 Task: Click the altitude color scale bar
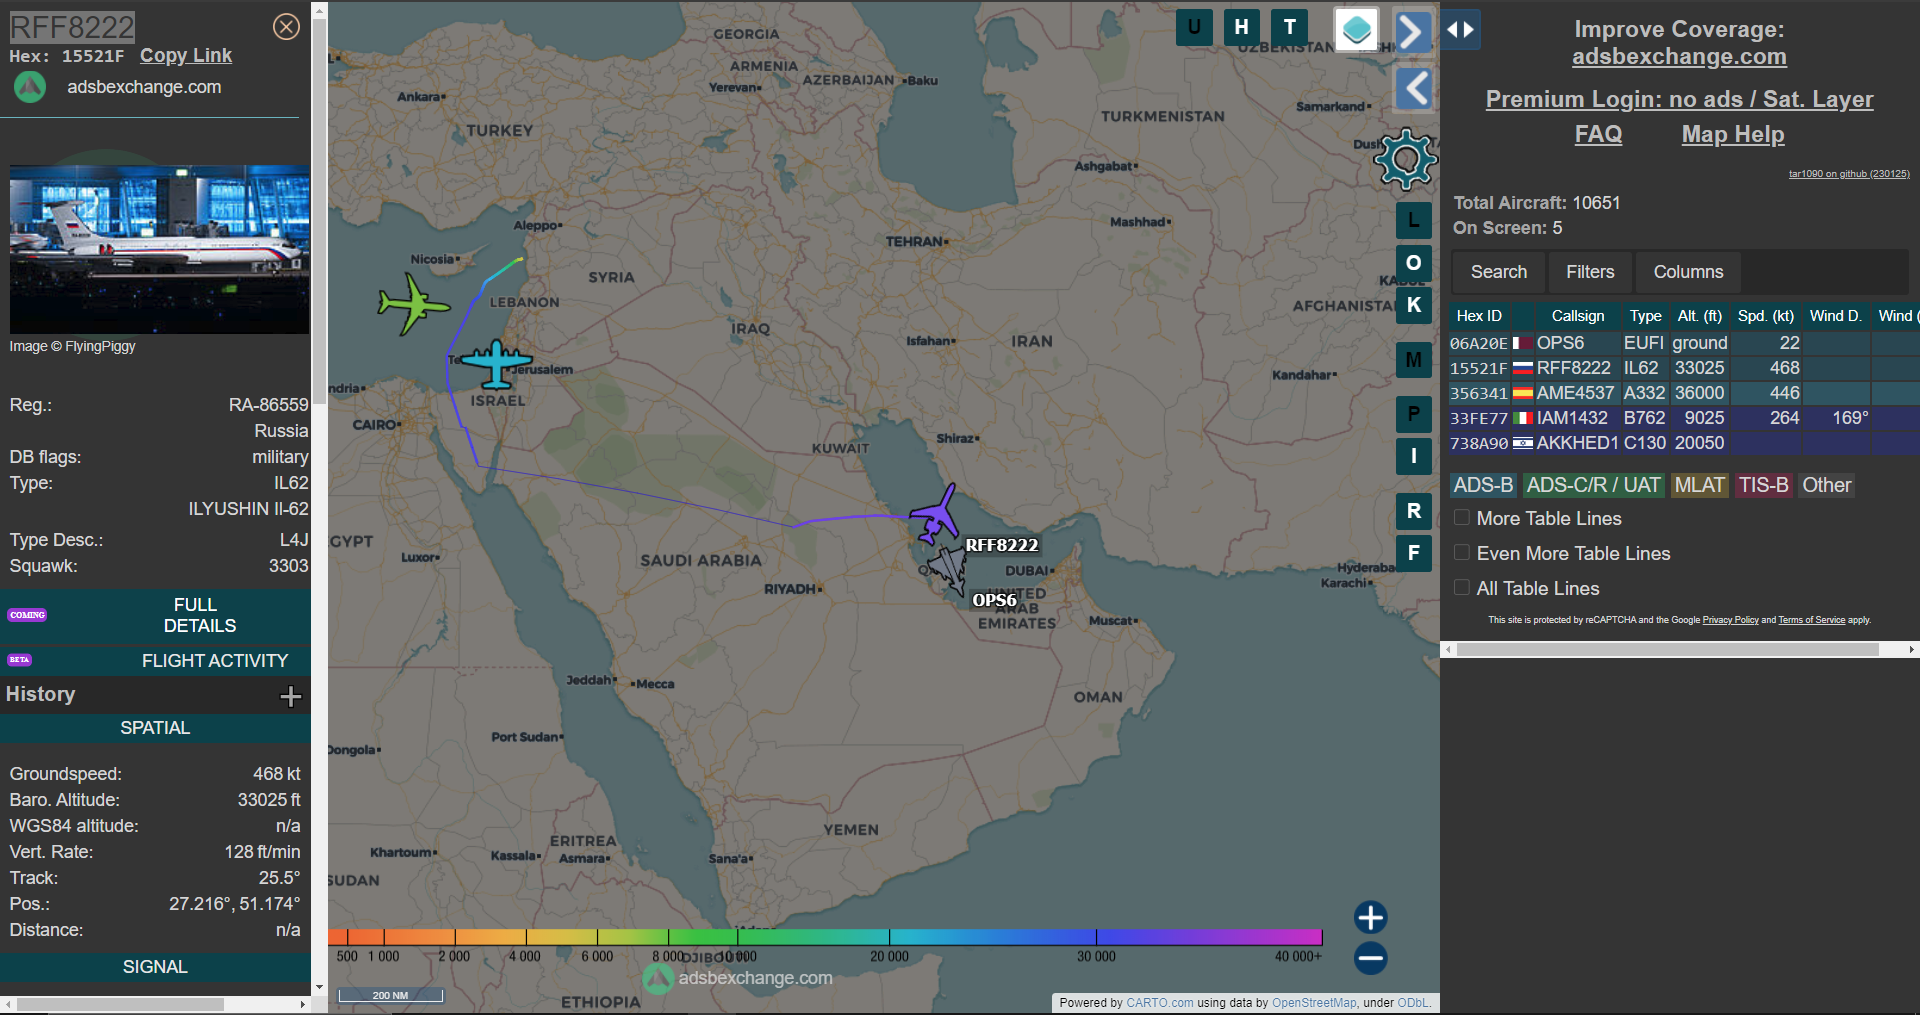(825, 937)
